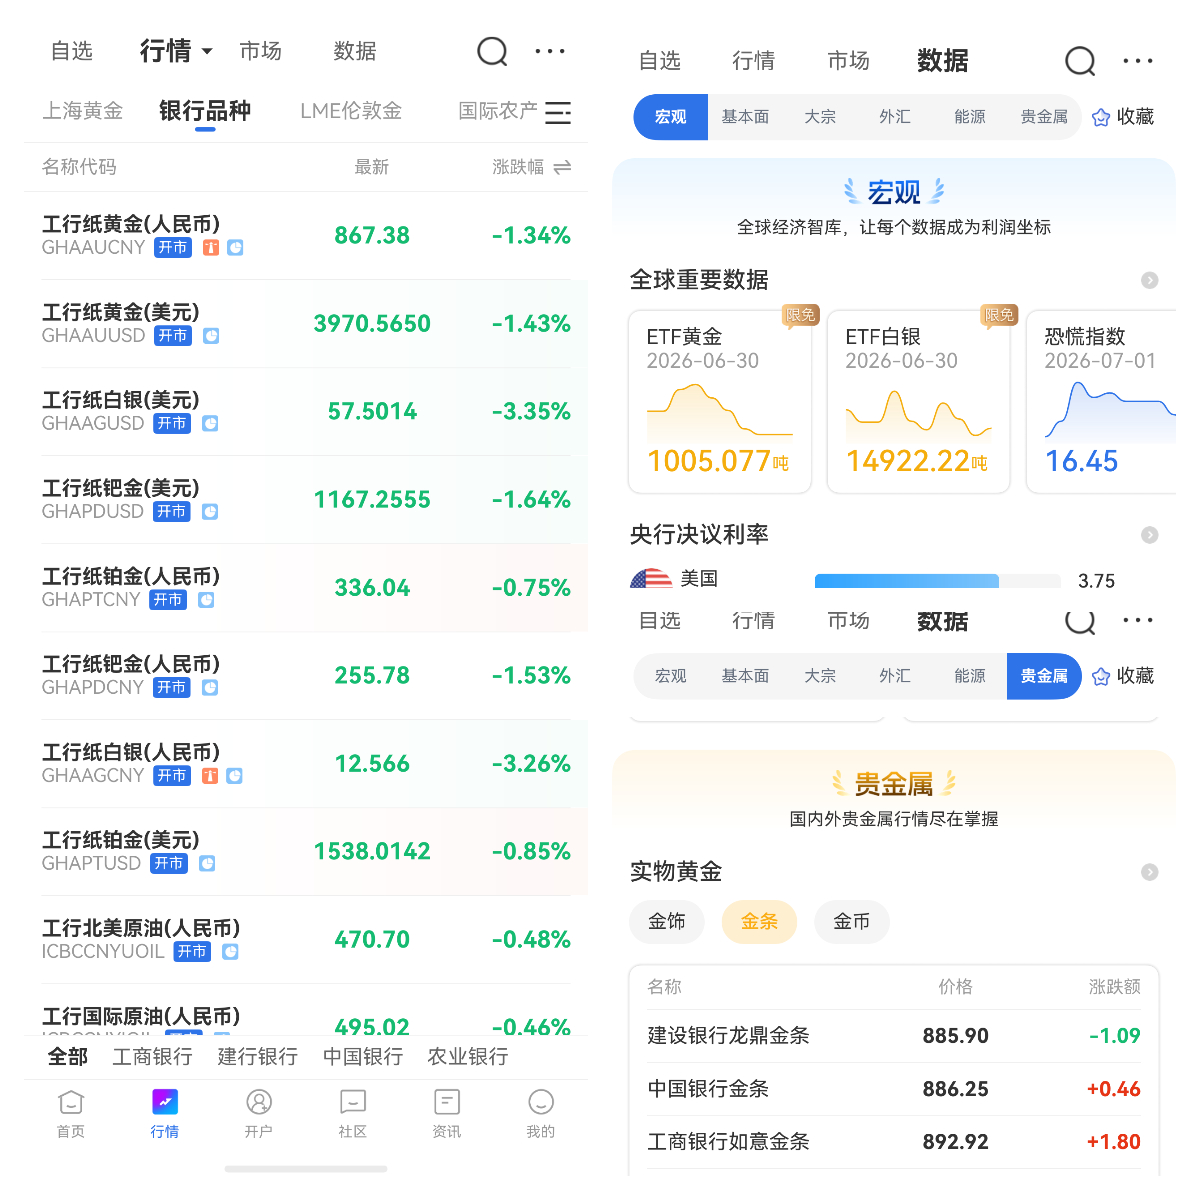This screenshot has width=1200, height=1200.
Task: Open the category list menu beside 国际农产
Action: tap(558, 112)
